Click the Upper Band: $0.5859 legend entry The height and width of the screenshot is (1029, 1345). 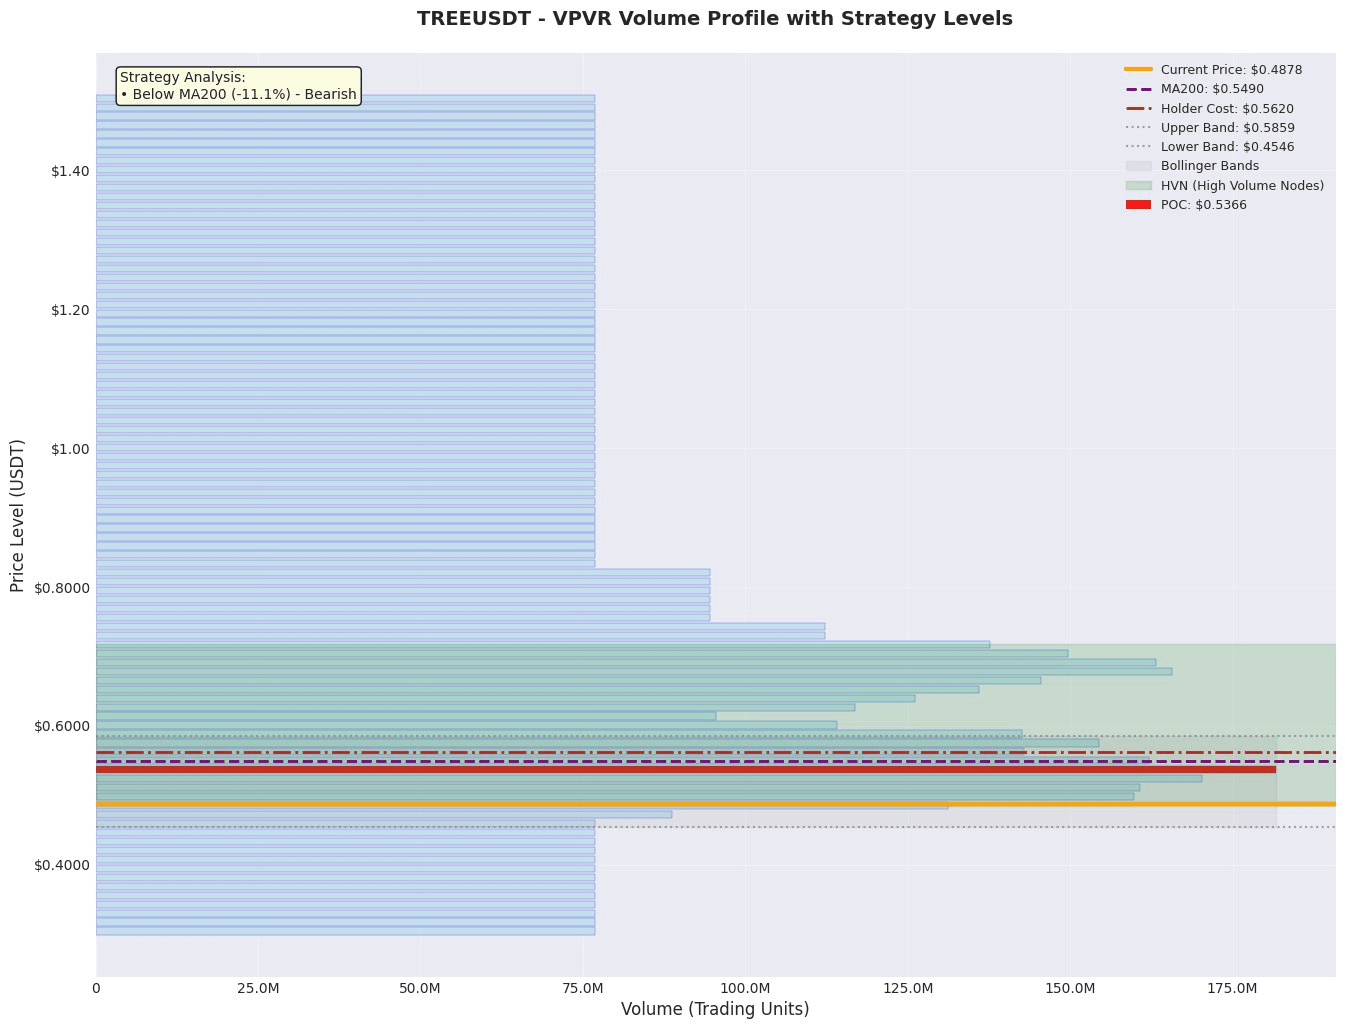coord(1209,128)
